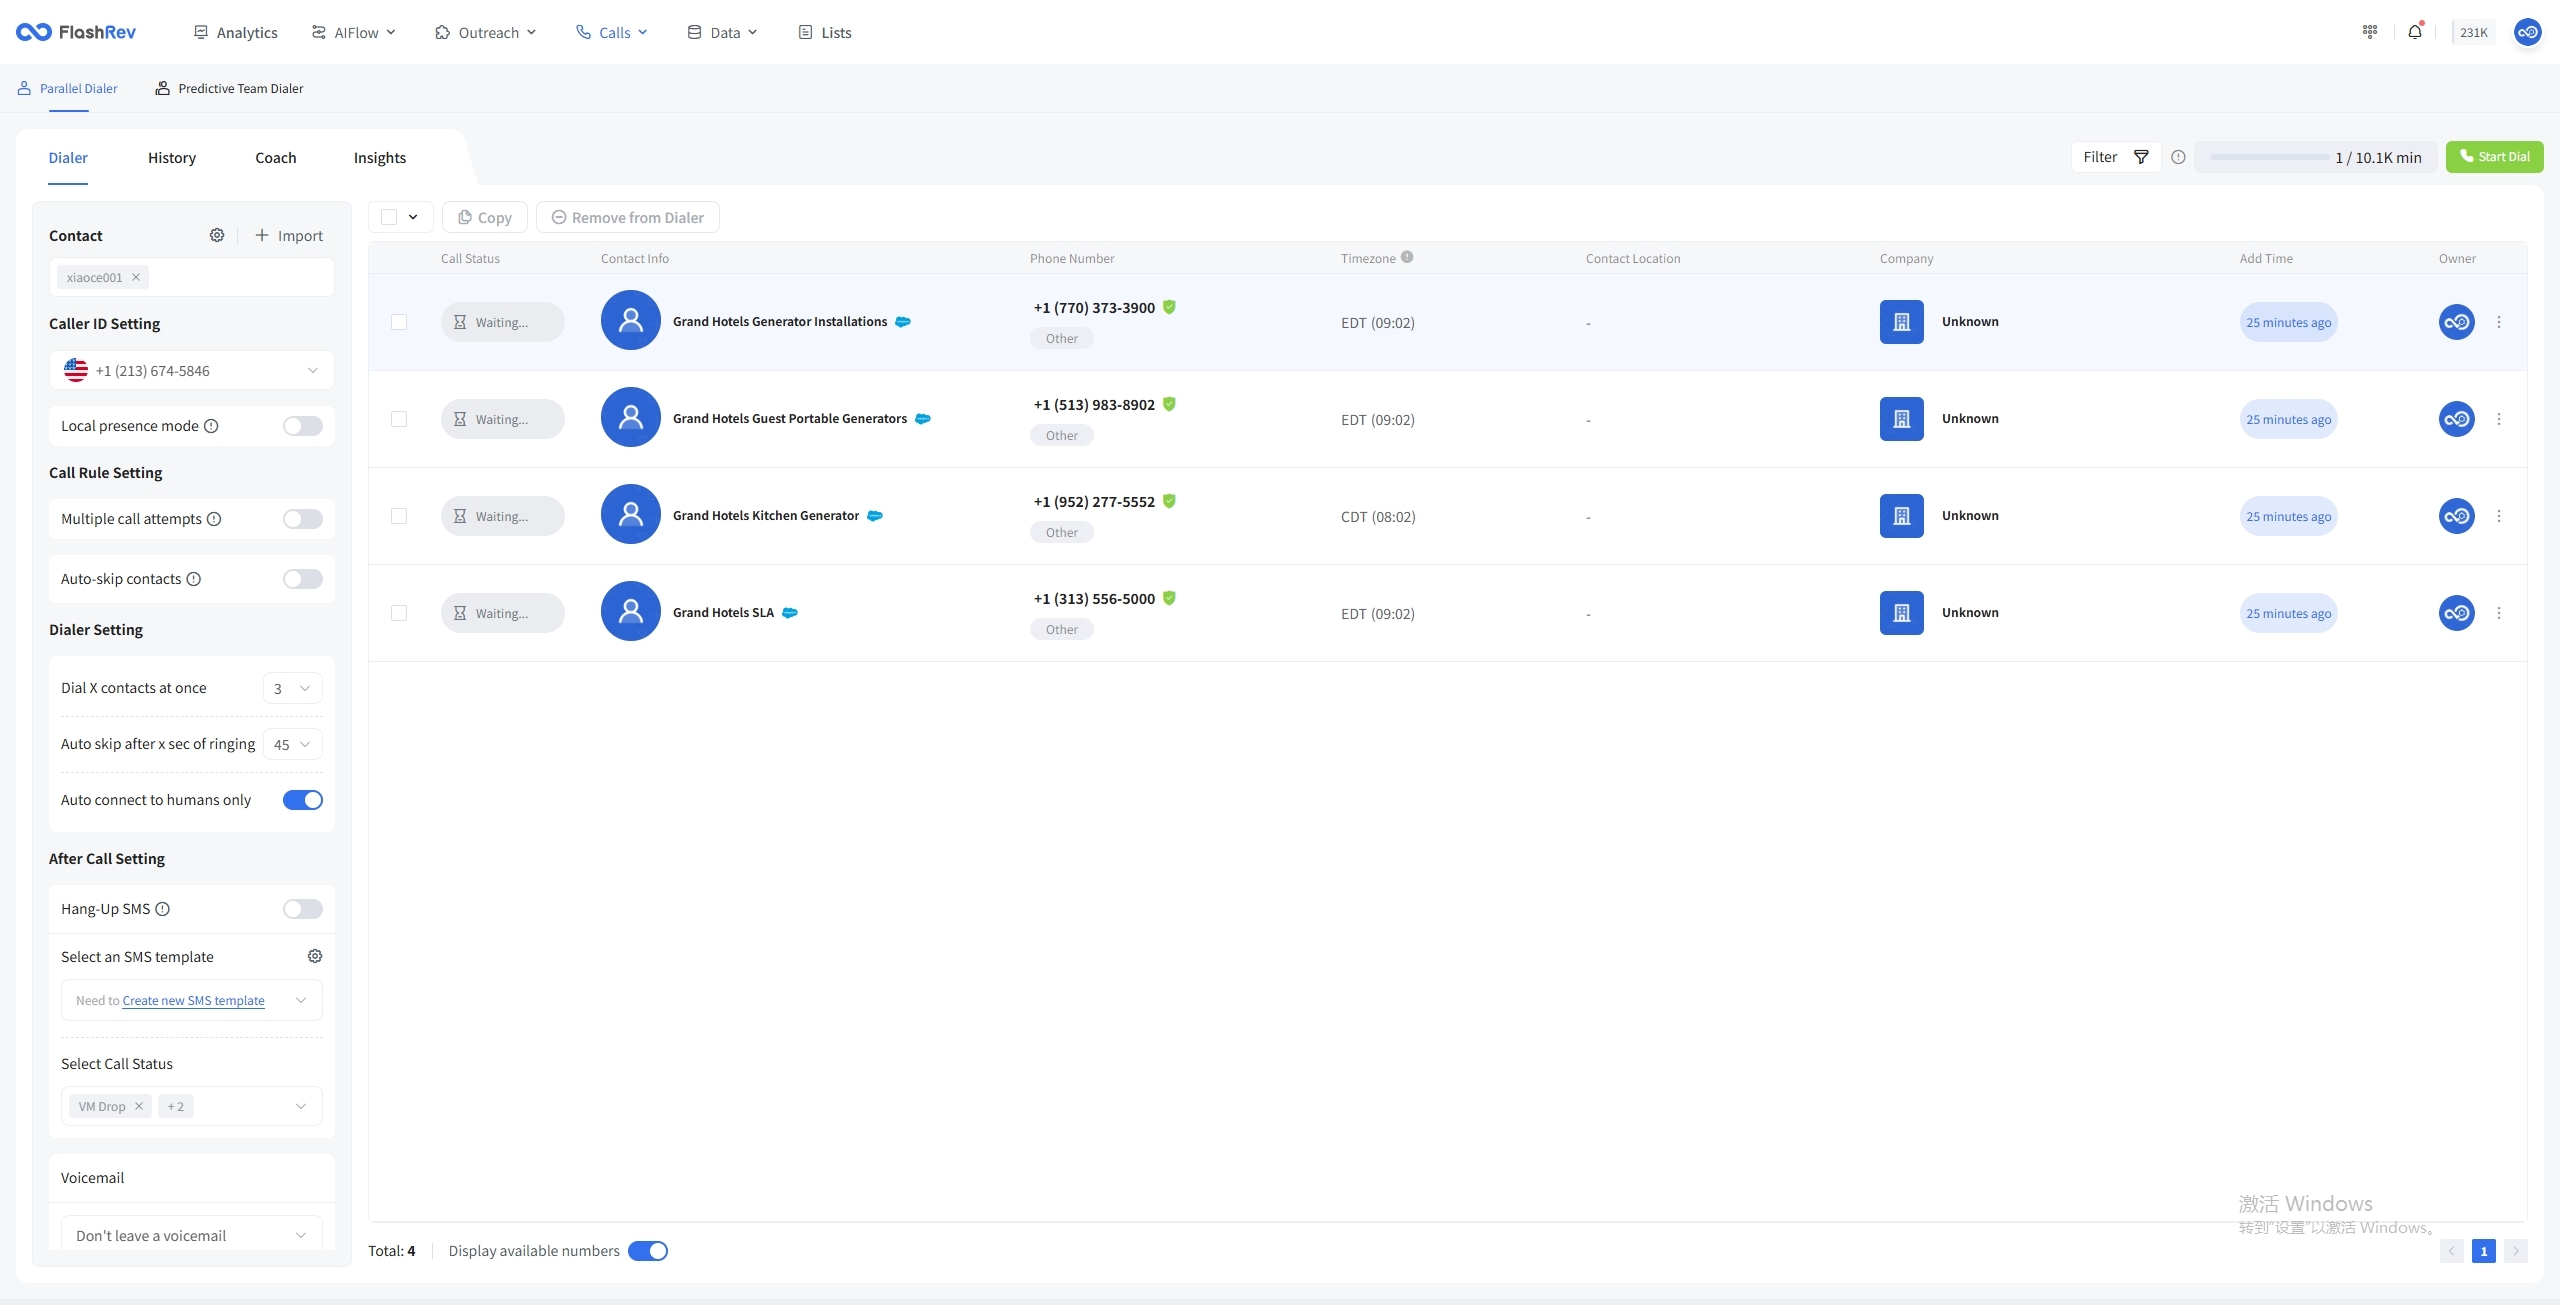Screen dimensions: 2560x1305
Task: Click the notification bell icon
Action: point(2414,32)
